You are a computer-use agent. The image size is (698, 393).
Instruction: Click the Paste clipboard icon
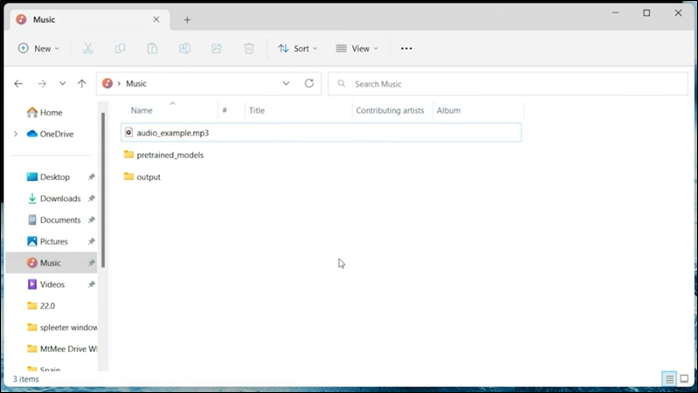click(x=152, y=49)
